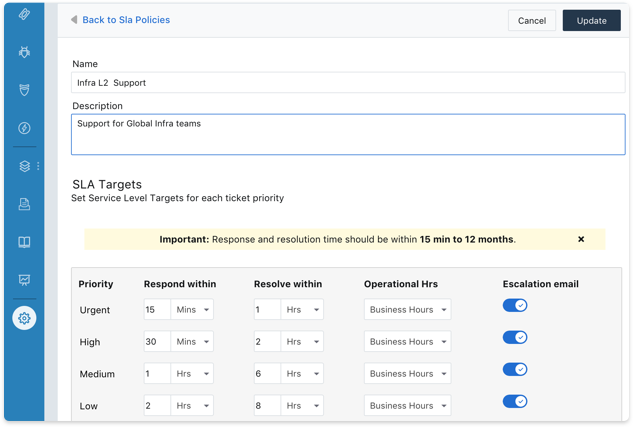
Task: Click the book icon in sidebar
Action: coord(24,242)
